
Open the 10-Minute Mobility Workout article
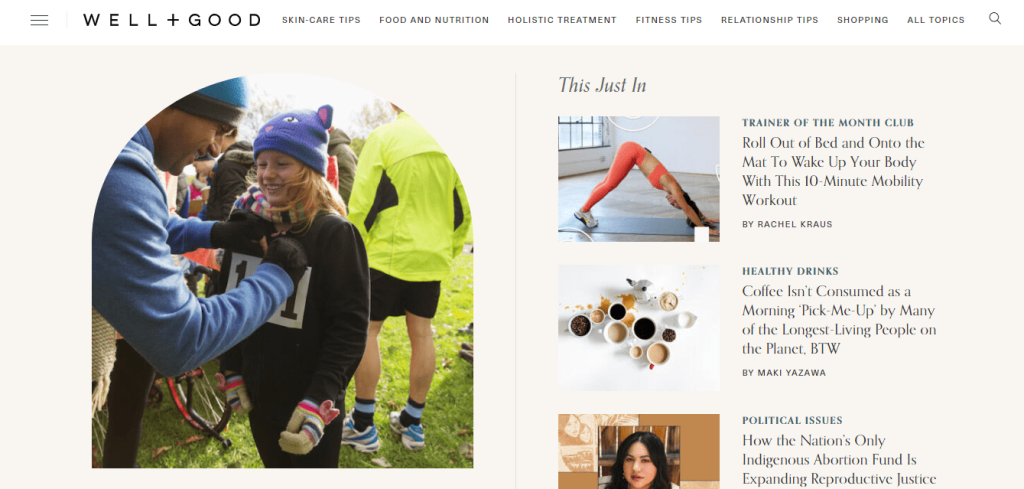tap(833, 171)
